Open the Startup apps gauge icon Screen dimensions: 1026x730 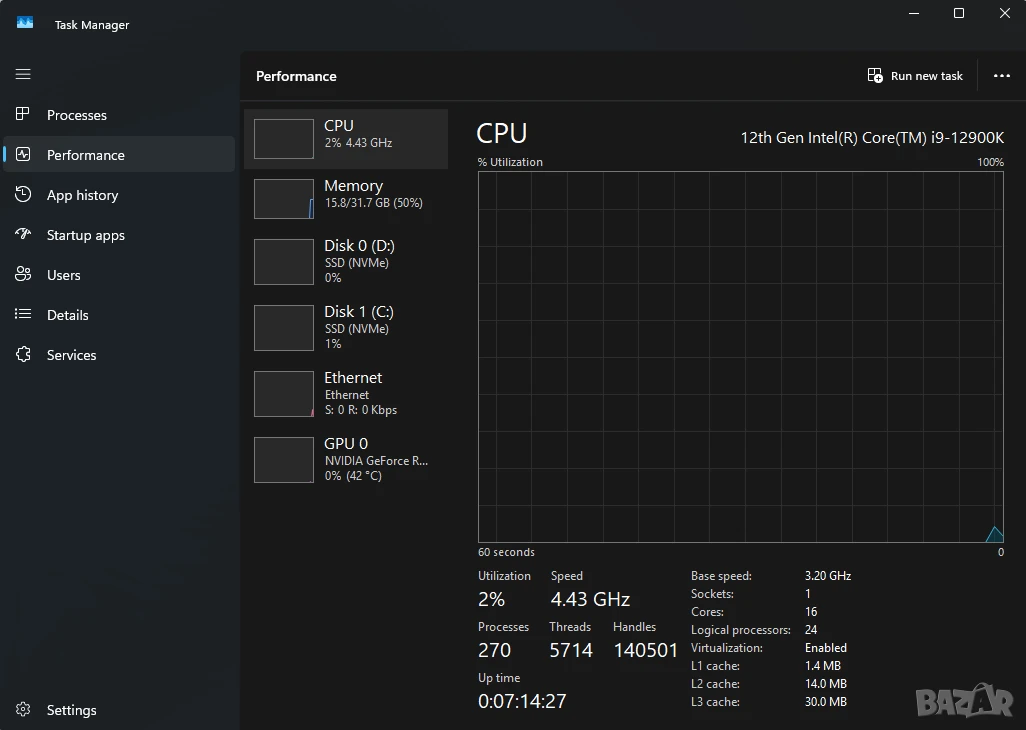(23, 234)
